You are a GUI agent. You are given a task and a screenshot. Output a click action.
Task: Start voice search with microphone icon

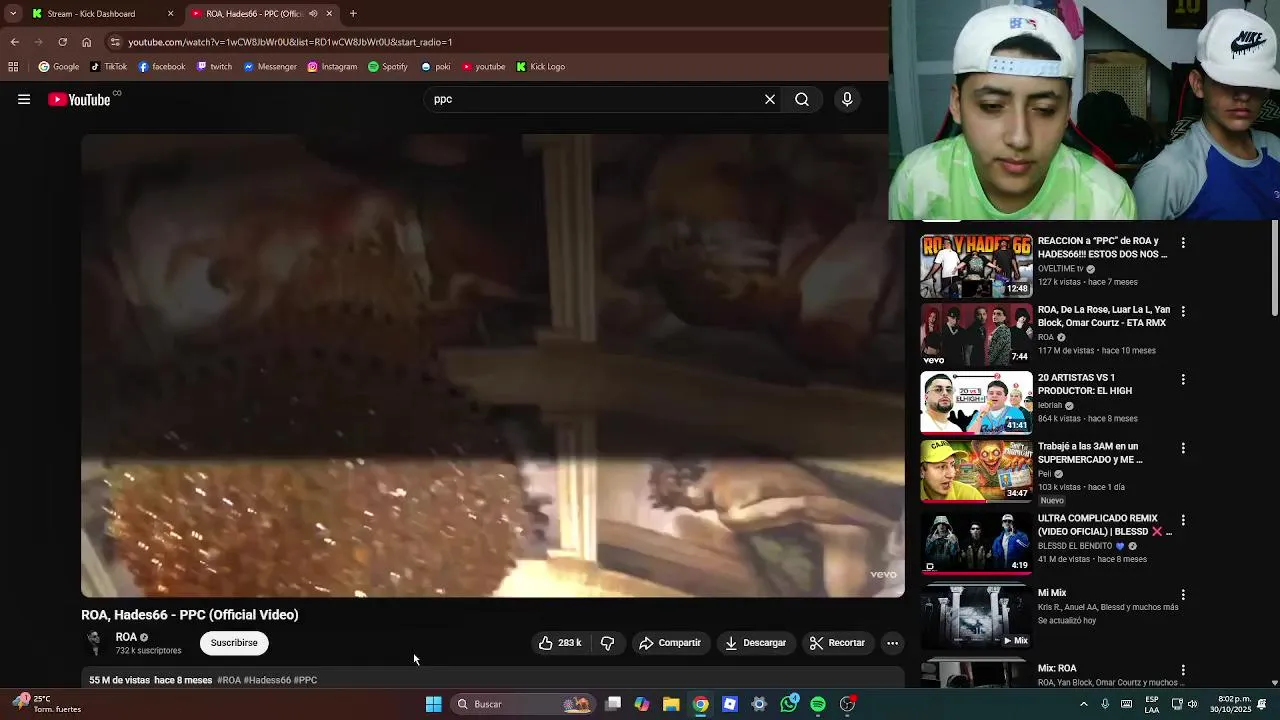(x=847, y=99)
